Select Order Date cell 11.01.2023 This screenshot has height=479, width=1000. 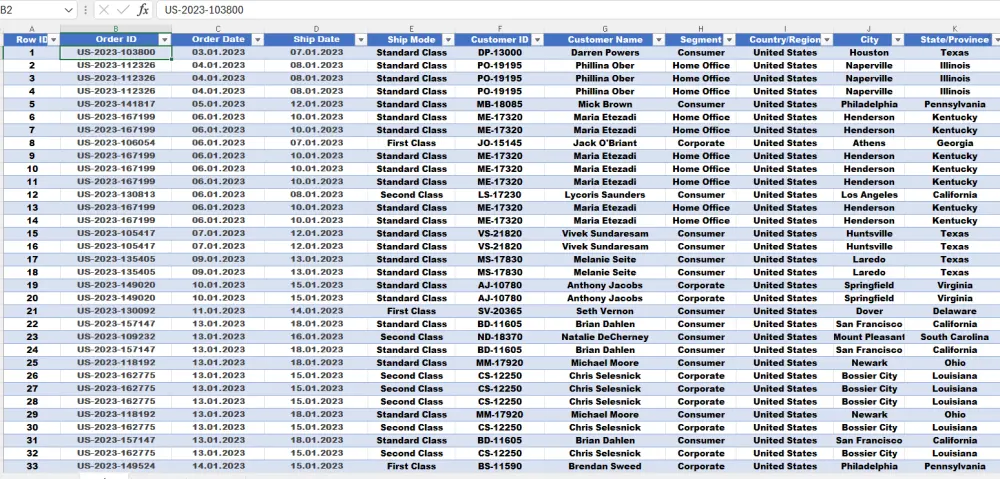[218, 311]
